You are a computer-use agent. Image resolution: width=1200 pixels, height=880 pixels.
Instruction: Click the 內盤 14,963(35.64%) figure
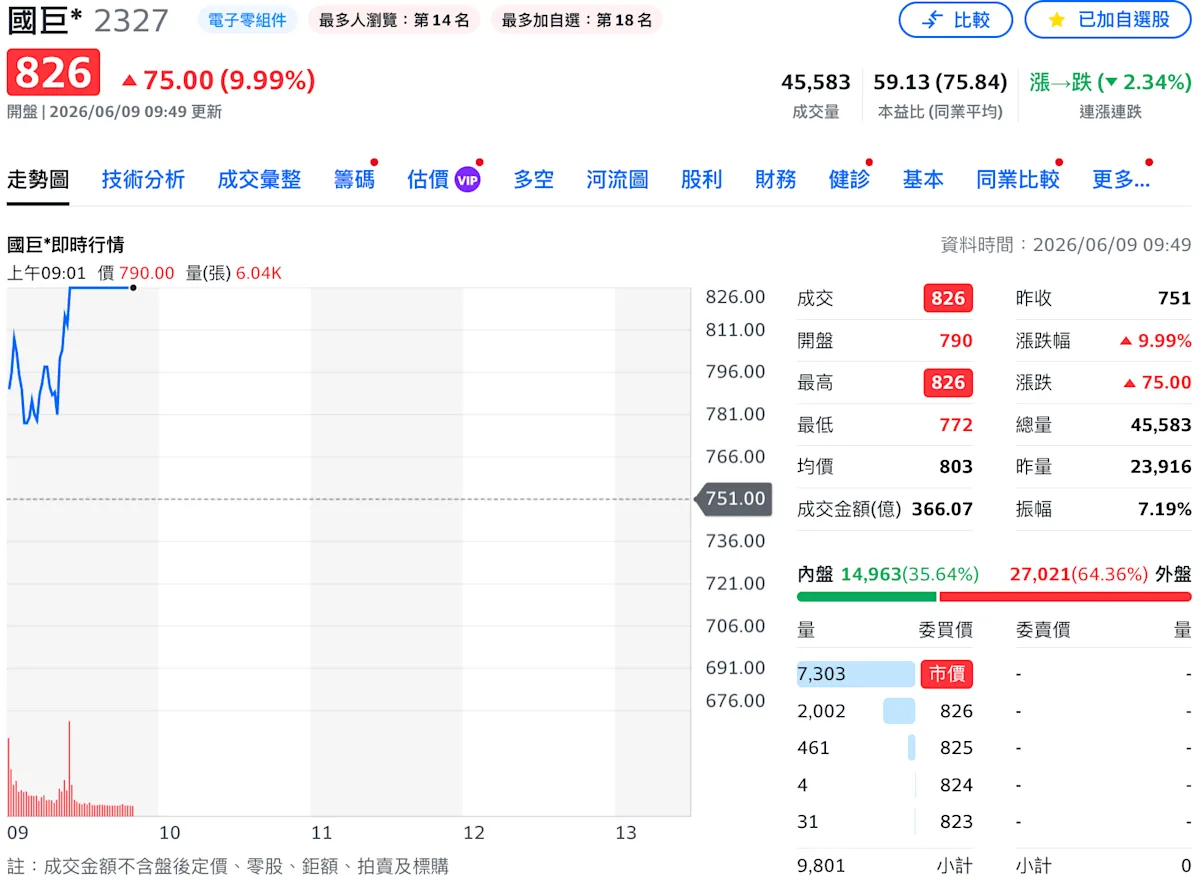click(910, 574)
